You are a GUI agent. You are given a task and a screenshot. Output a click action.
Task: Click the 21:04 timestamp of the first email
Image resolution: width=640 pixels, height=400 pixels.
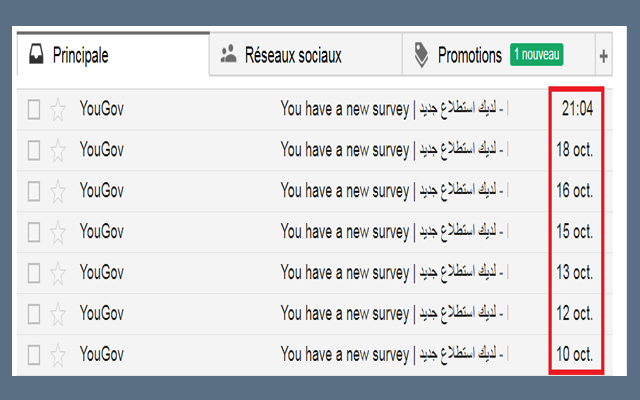coord(577,110)
